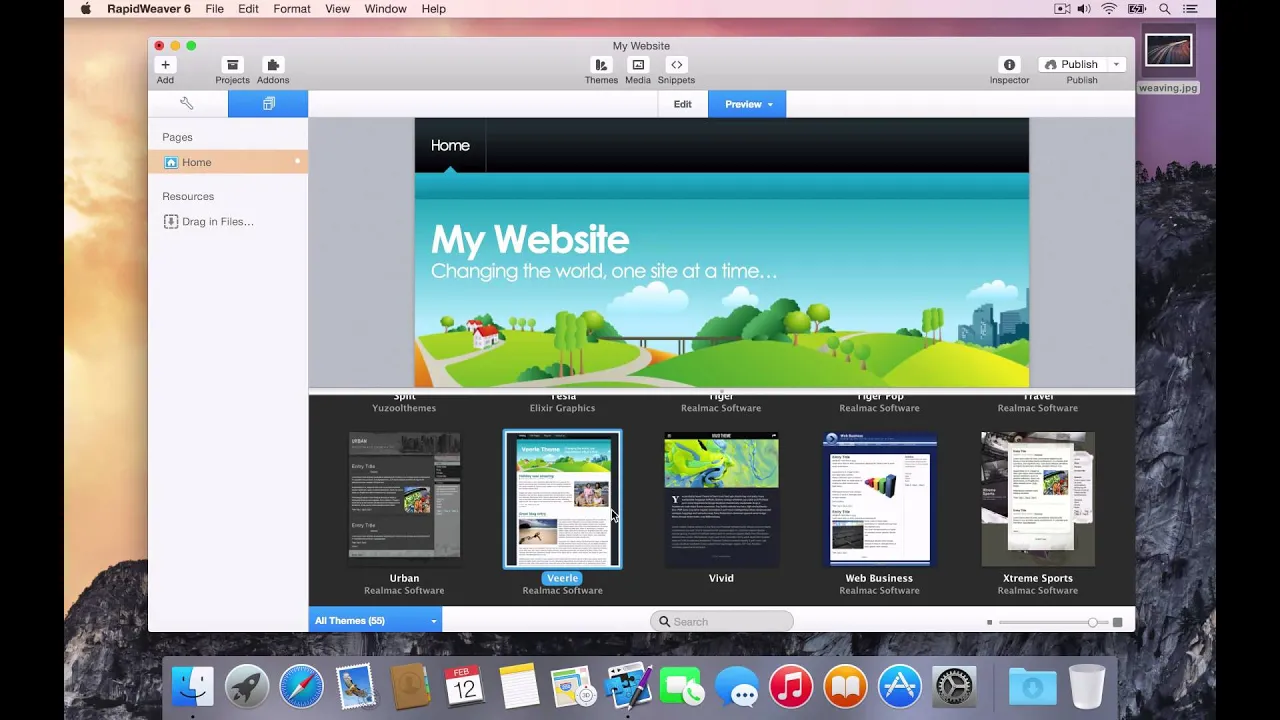Open Safari from the Dock
The width and height of the screenshot is (1280, 720).
tap(301, 687)
